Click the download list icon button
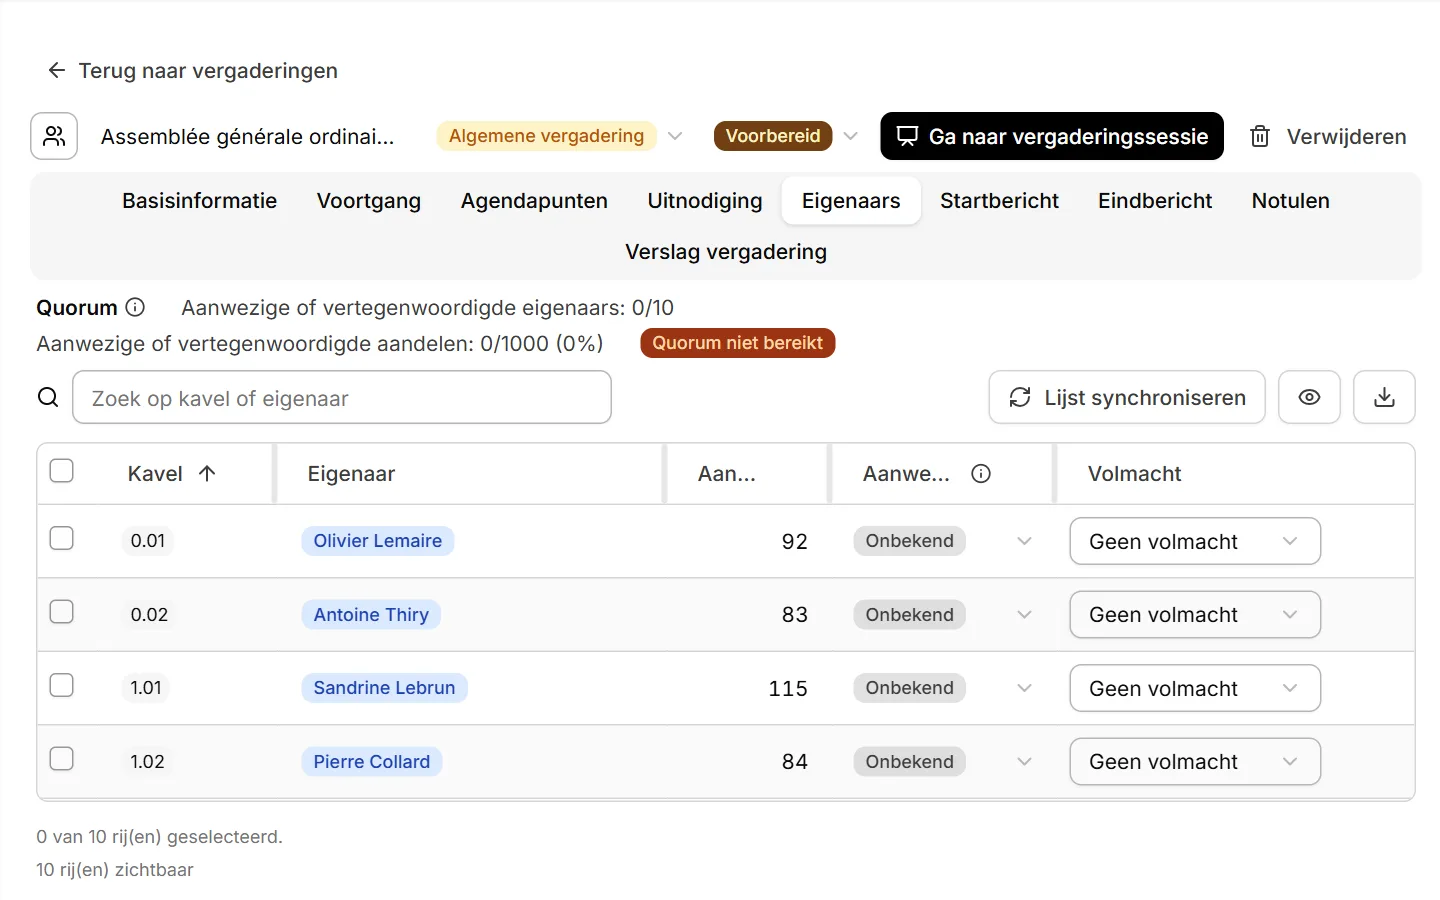The height and width of the screenshot is (900, 1440). pos(1384,397)
